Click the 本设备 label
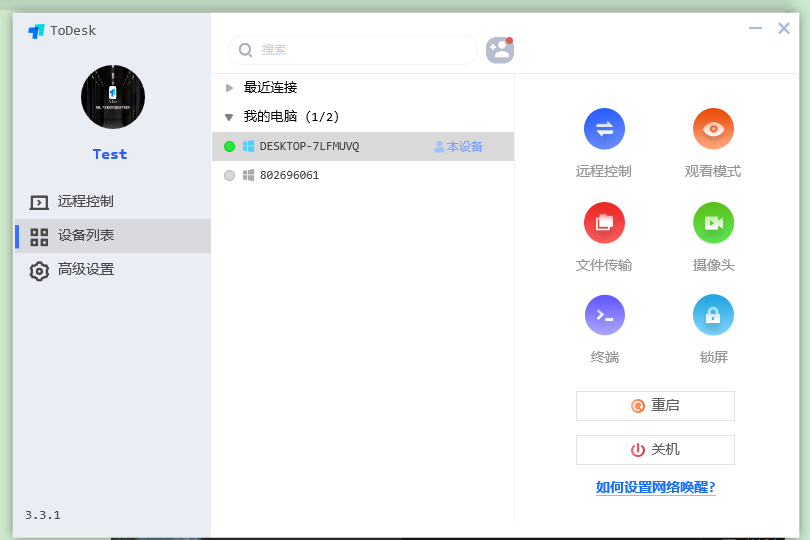Image resolution: width=810 pixels, height=540 pixels. (x=464, y=147)
